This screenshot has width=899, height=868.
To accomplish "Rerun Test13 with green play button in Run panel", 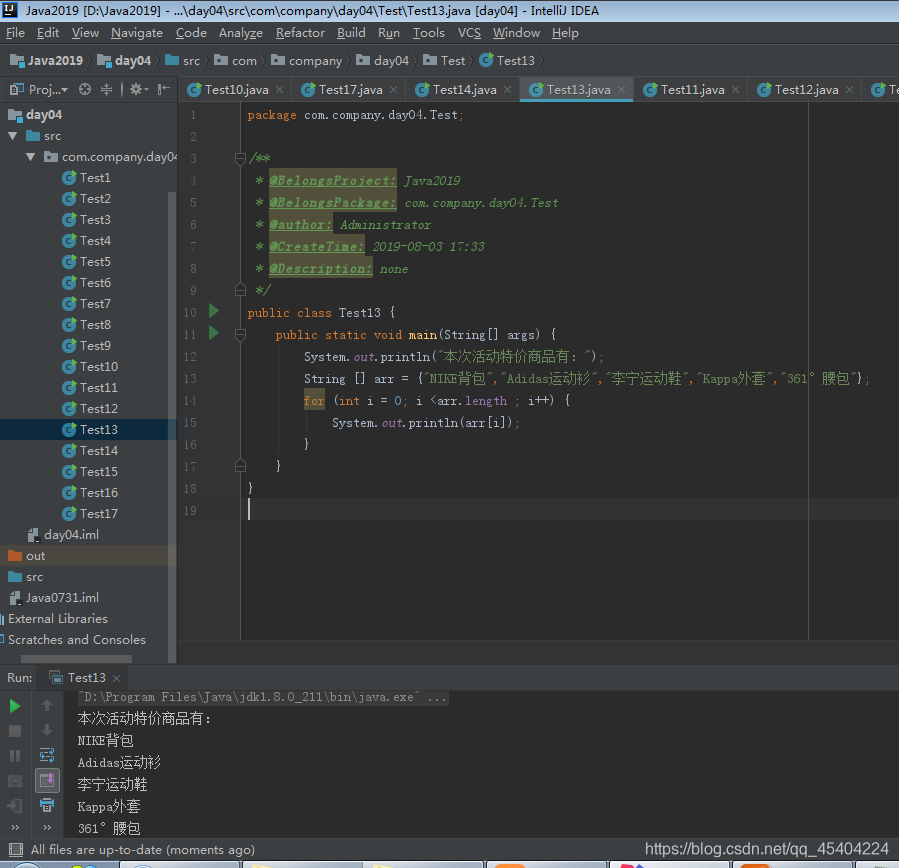I will pyautogui.click(x=15, y=706).
